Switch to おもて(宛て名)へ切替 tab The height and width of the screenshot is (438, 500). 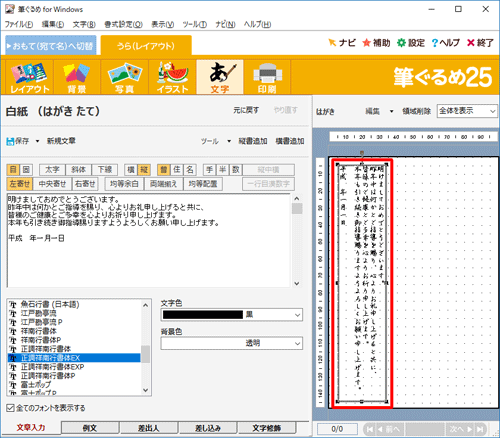point(51,45)
